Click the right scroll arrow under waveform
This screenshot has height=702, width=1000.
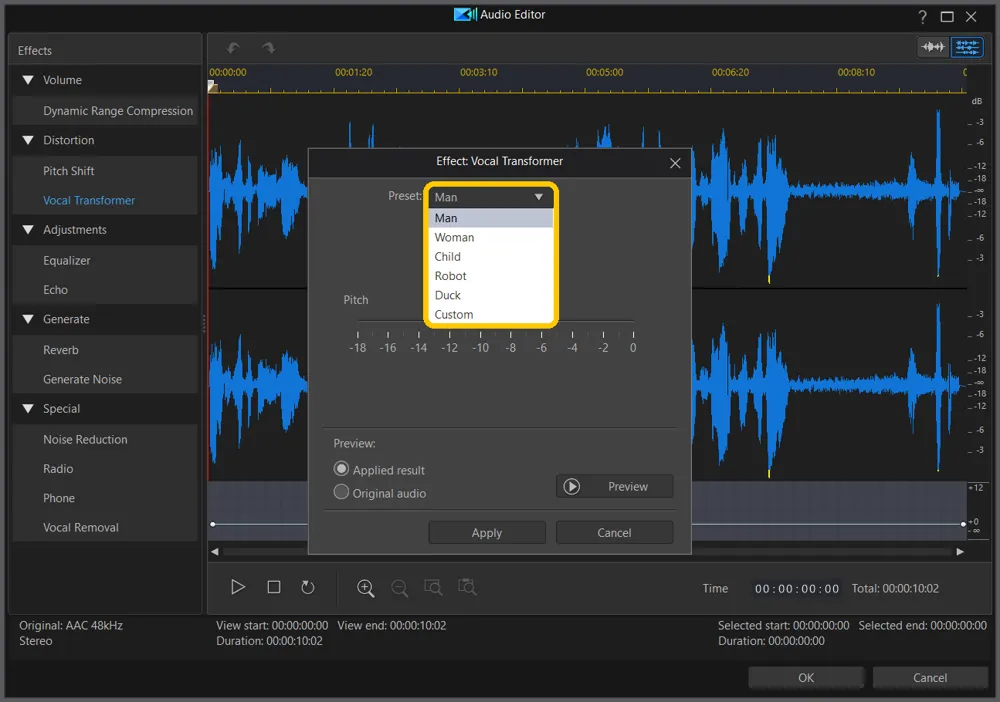960,552
